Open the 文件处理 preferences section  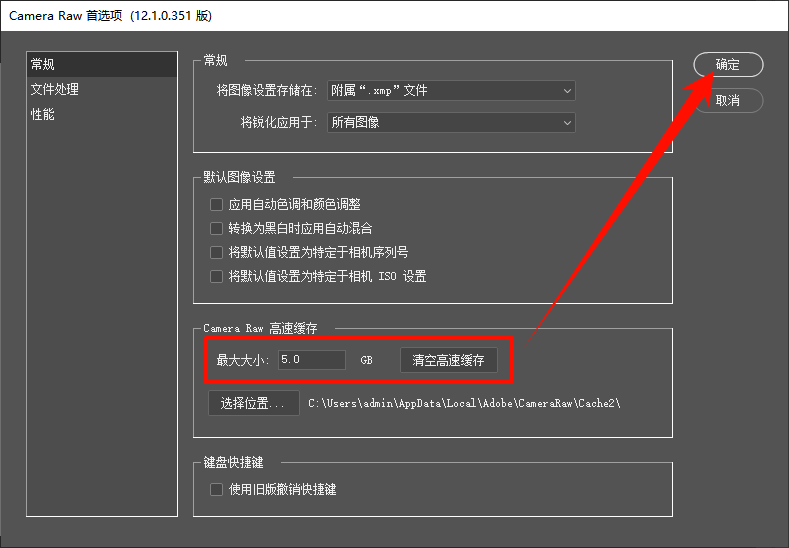(x=102, y=89)
